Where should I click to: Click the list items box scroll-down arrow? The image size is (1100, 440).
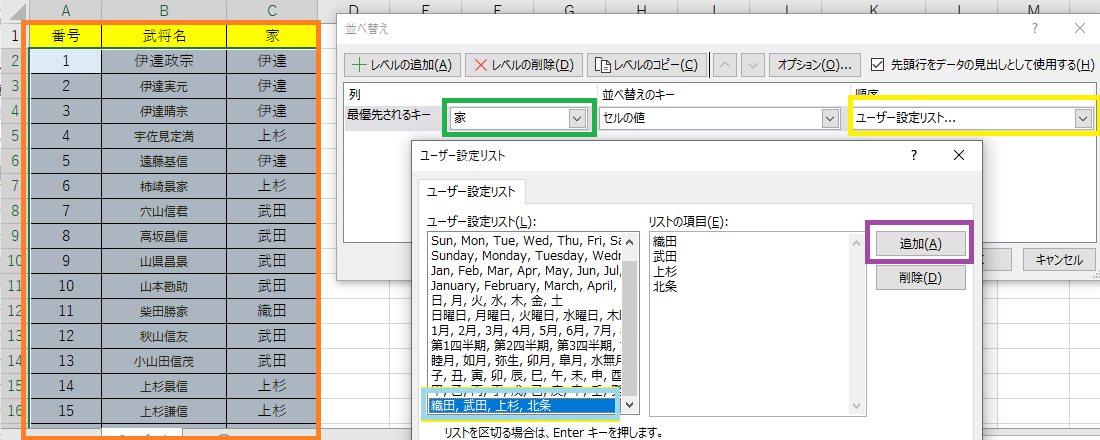pos(855,405)
